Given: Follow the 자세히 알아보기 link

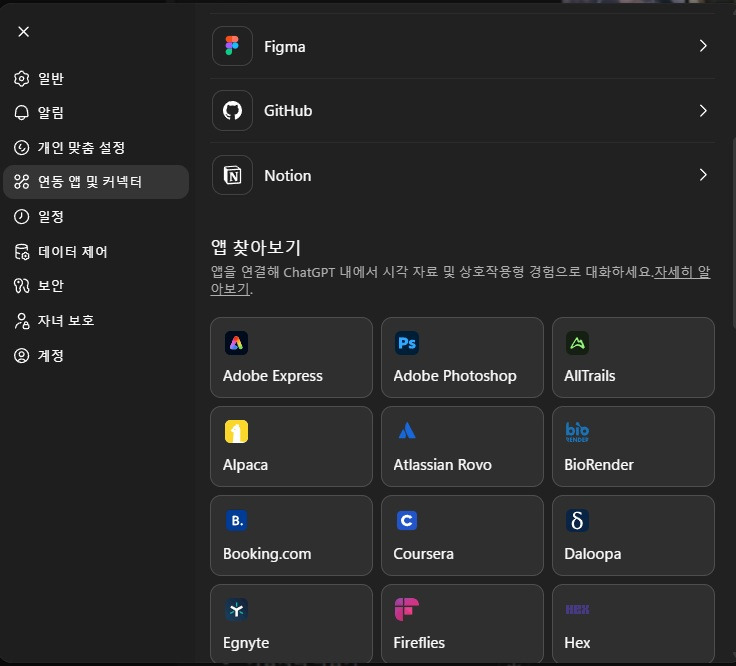Looking at the screenshot, I should (682, 272).
